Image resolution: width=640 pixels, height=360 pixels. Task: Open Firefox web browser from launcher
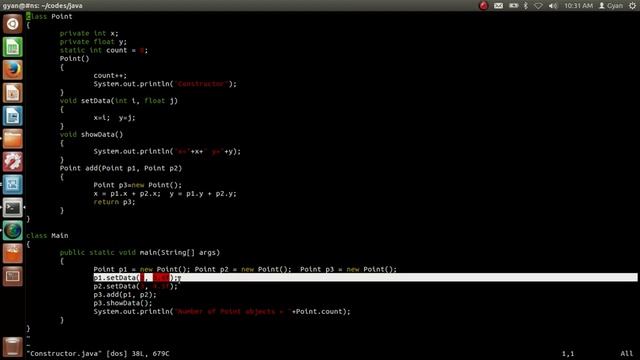13,70
